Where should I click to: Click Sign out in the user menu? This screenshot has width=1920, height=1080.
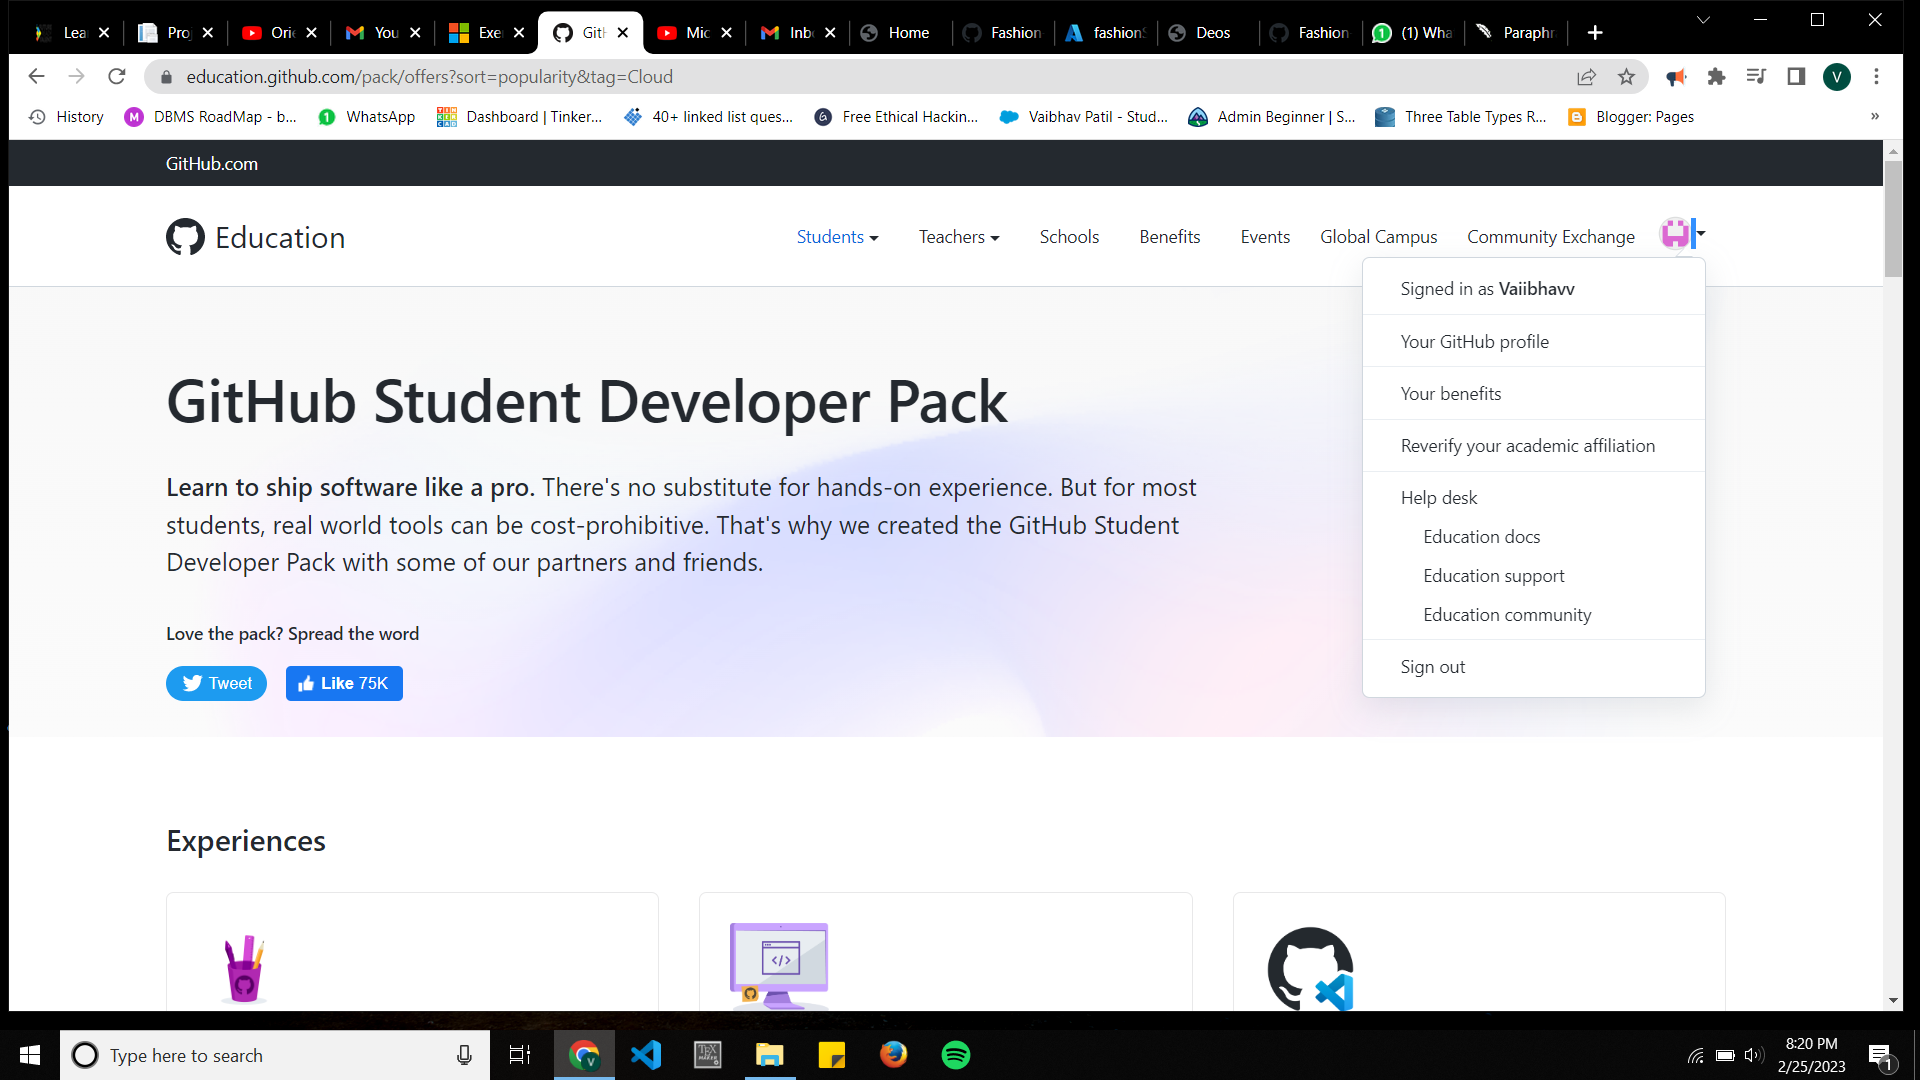click(1432, 667)
